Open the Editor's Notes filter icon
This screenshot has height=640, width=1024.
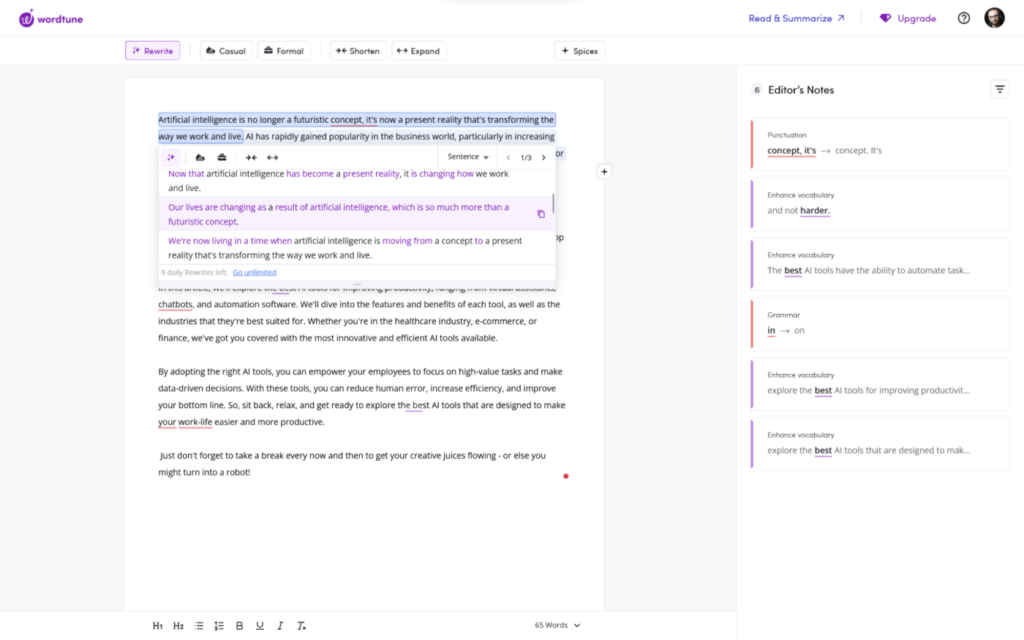[1000, 89]
